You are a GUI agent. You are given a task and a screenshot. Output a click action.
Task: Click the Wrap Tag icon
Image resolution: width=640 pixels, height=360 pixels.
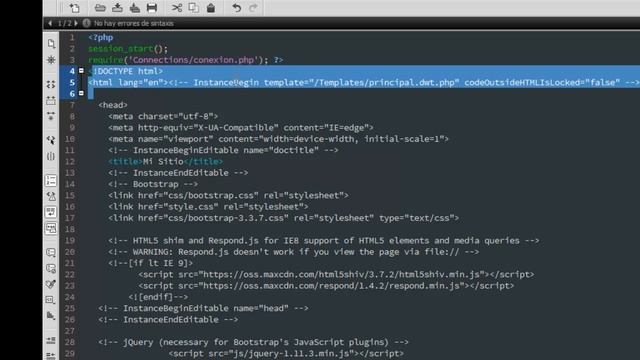pos(51,284)
